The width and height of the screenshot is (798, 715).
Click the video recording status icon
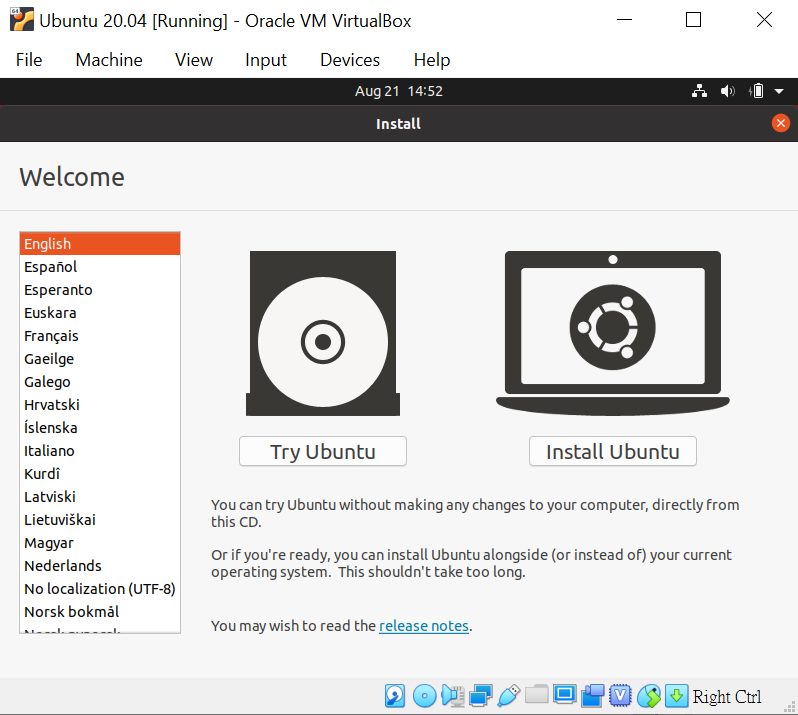coord(592,696)
